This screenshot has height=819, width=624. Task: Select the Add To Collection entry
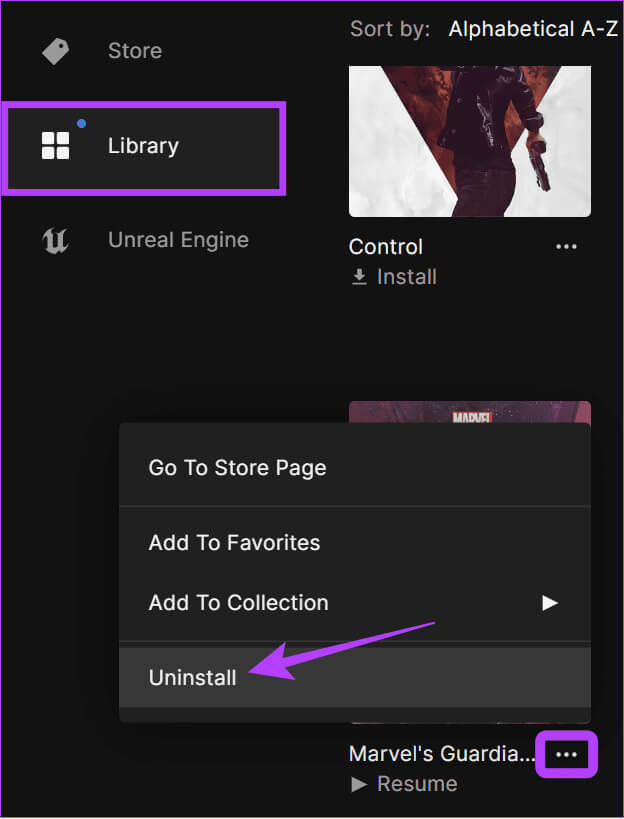tap(238, 603)
